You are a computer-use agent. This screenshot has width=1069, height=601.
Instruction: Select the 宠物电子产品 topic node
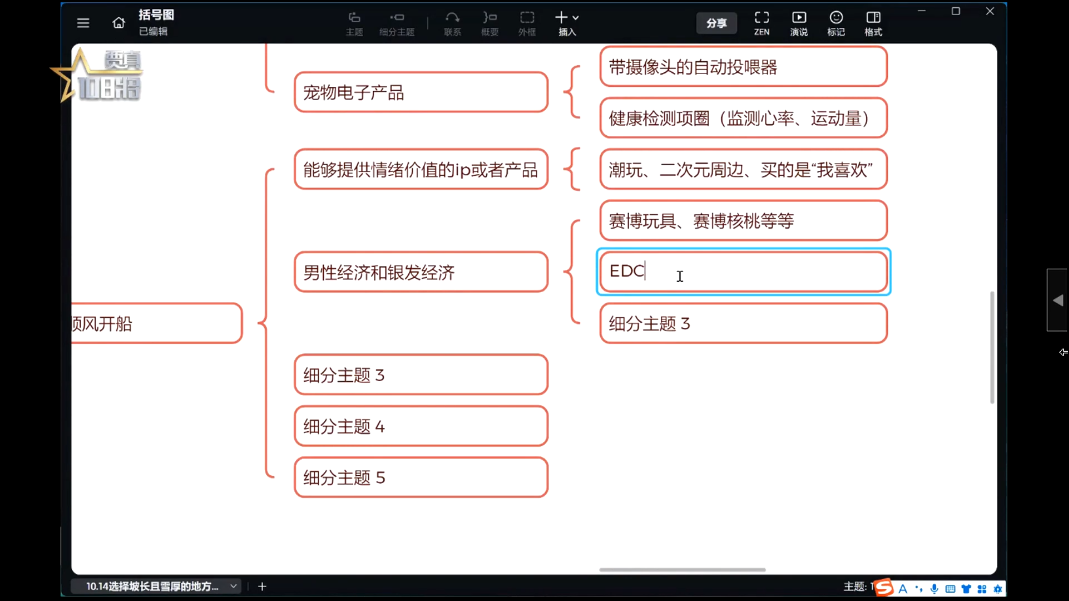tap(421, 93)
